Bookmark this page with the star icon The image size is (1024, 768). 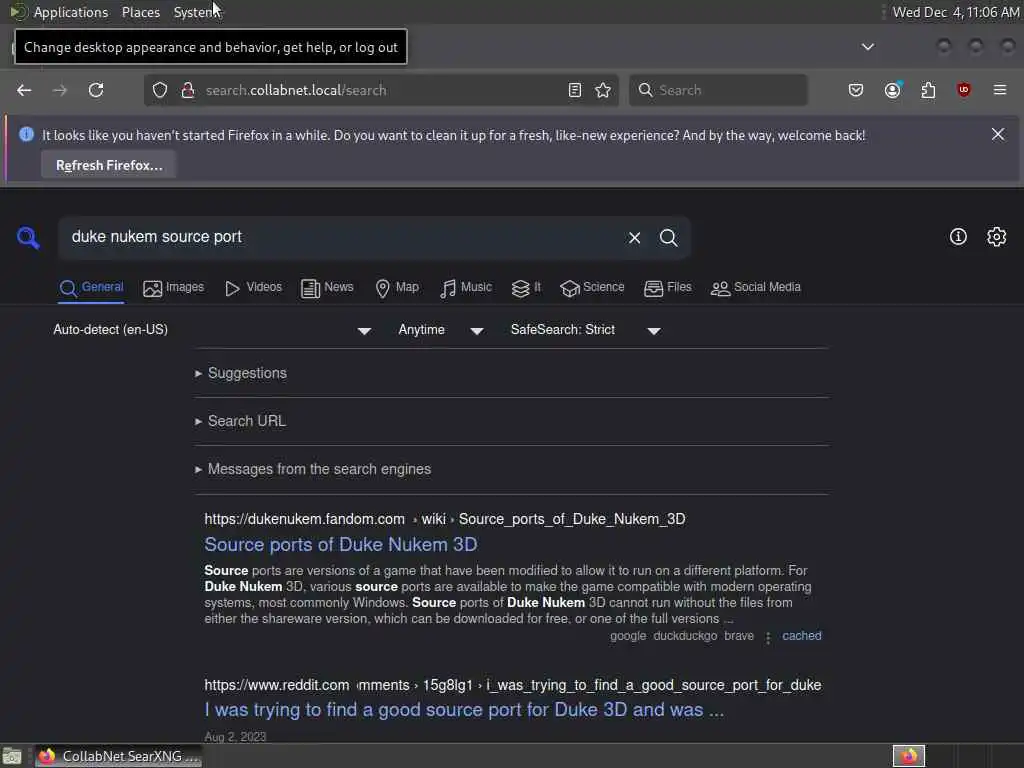click(603, 90)
